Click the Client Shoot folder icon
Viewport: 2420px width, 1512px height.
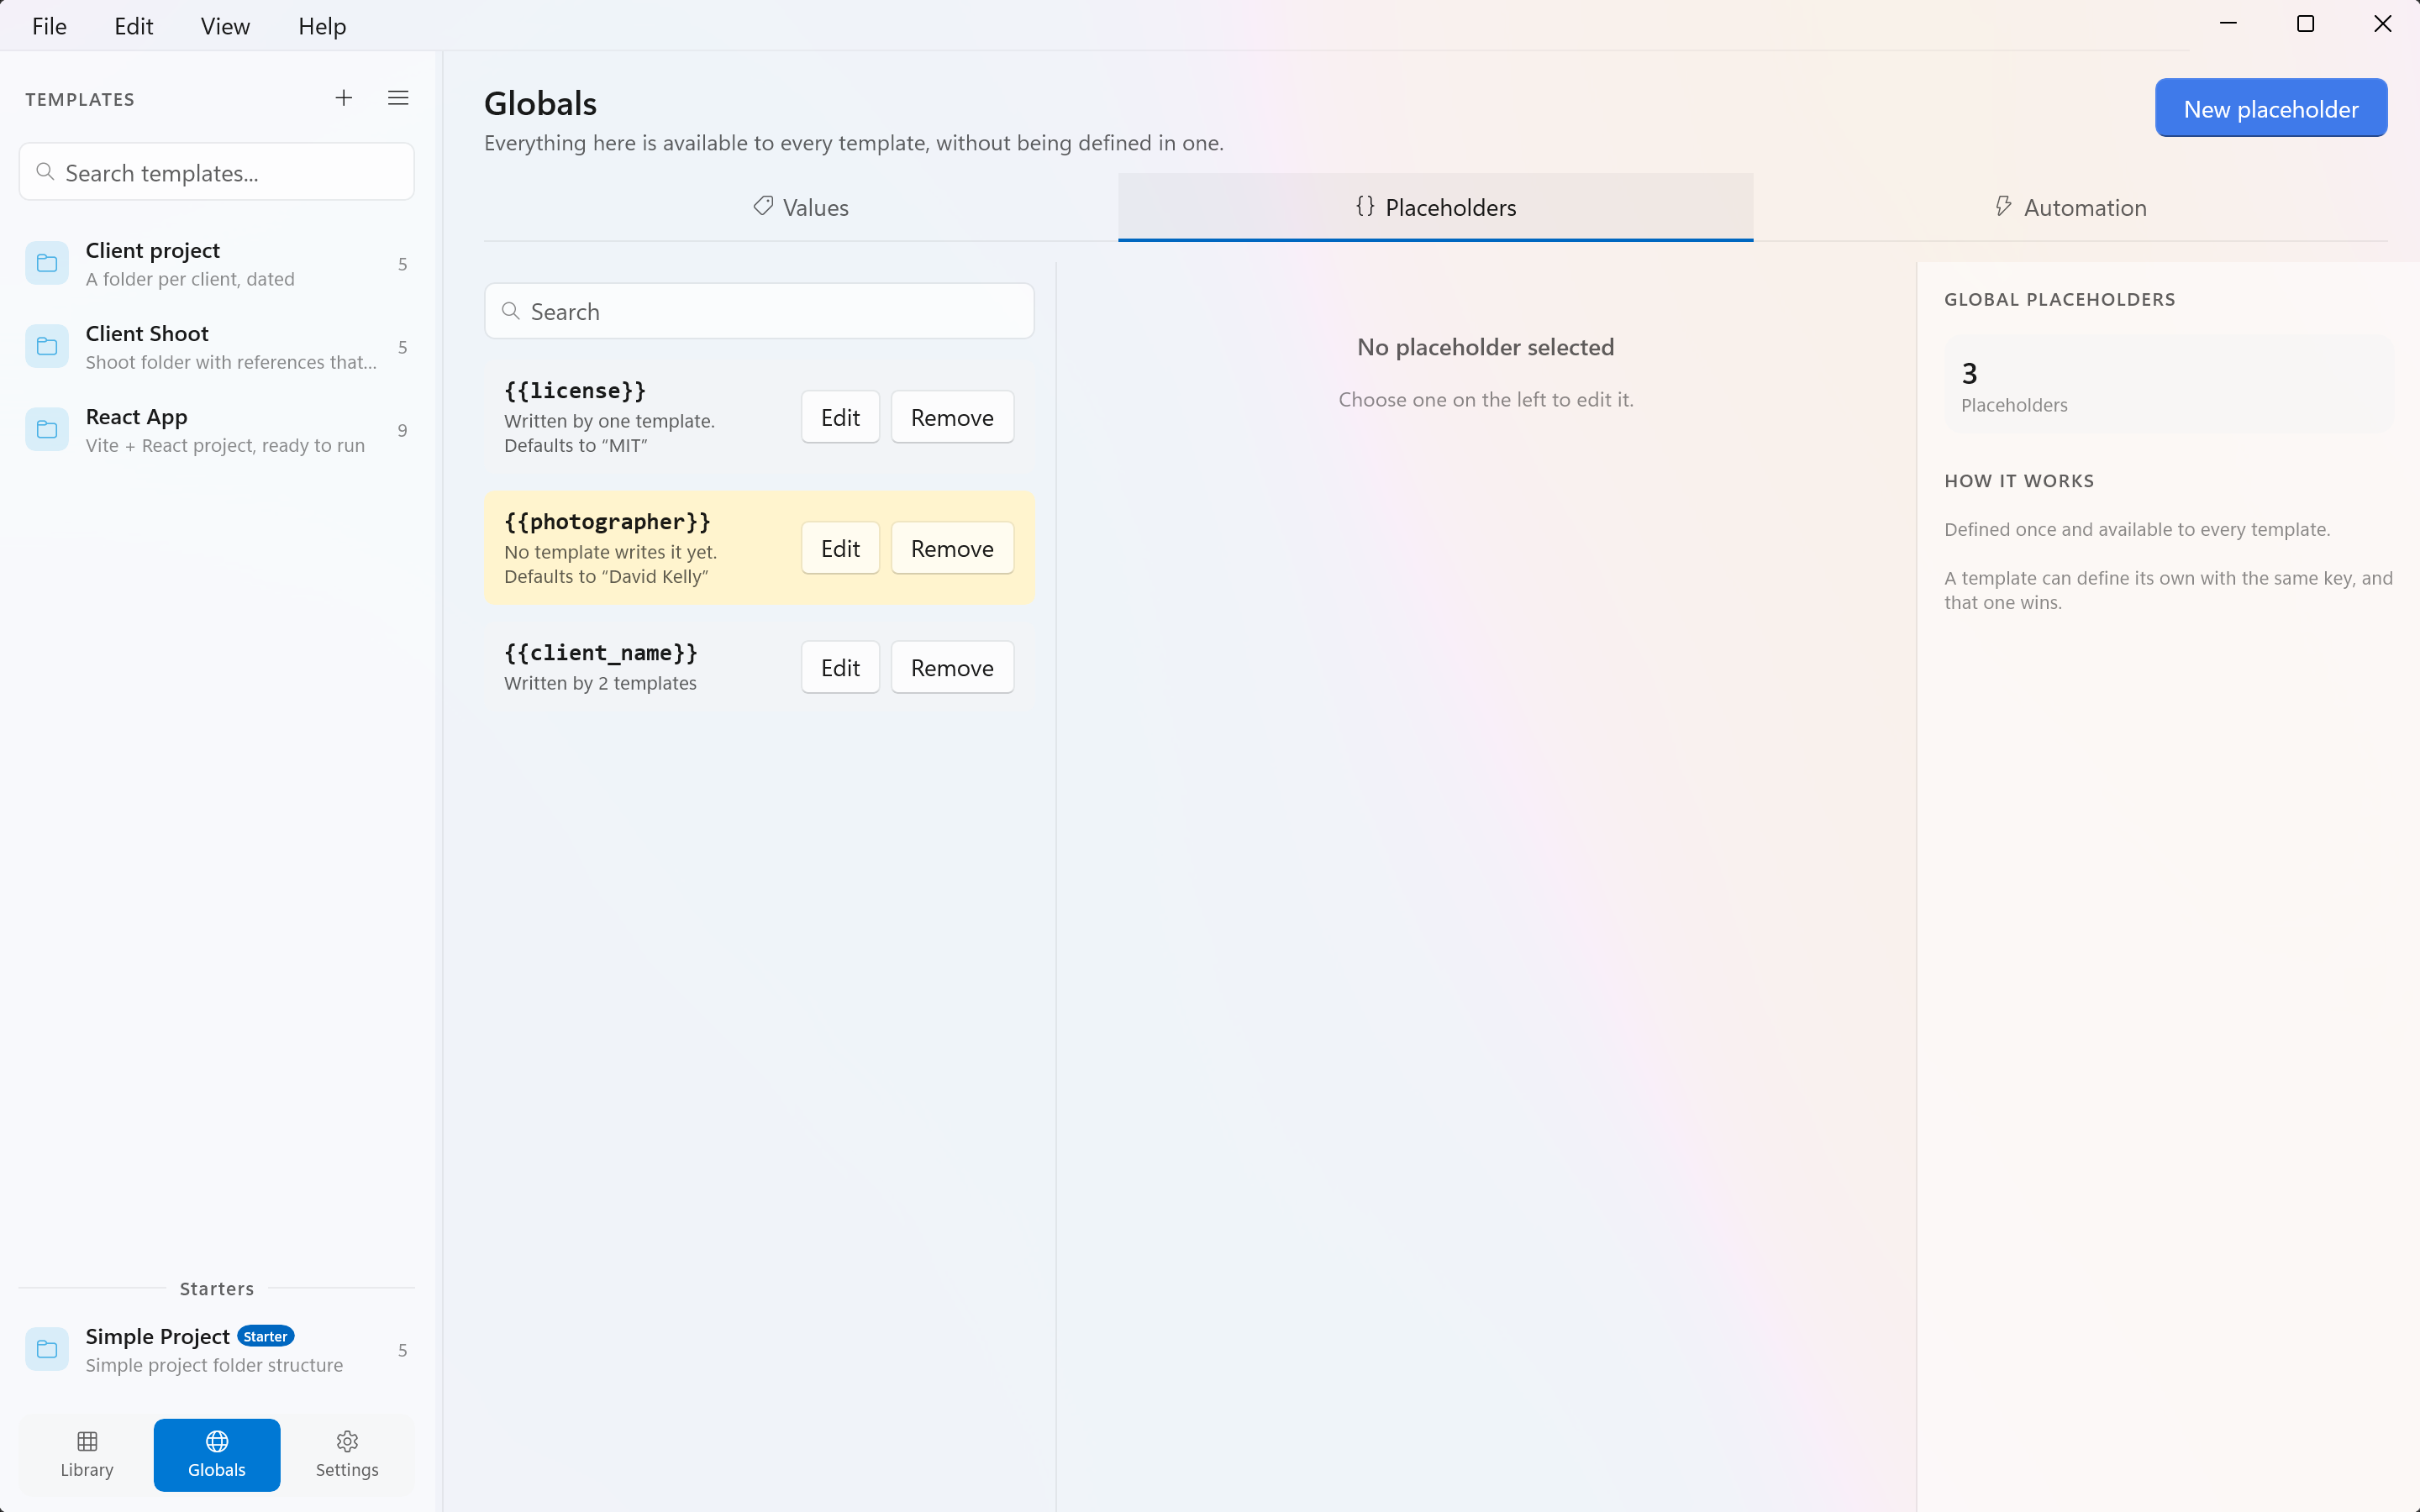[47, 346]
